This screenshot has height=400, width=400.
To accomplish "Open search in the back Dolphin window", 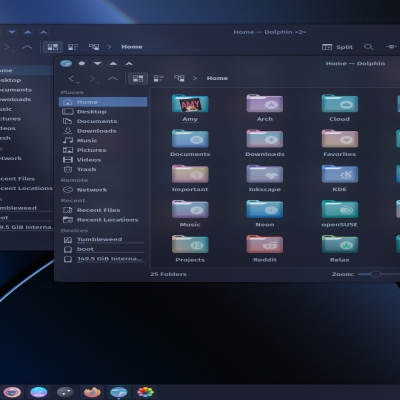I will [368, 47].
